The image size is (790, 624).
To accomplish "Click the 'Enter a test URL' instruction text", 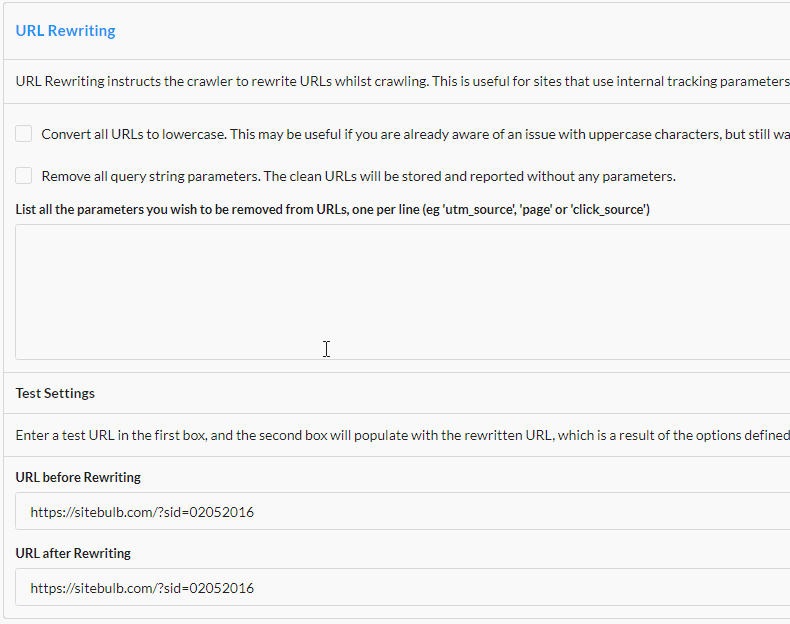I will click(x=403, y=435).
